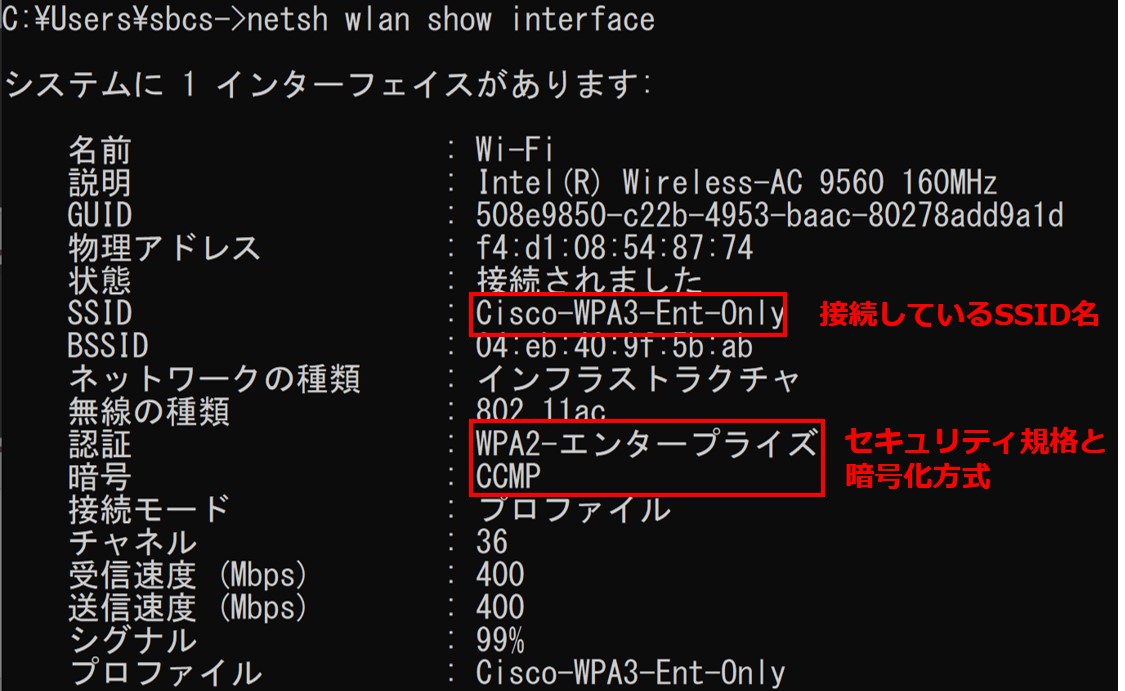Select SSID value 'Cisco-WPA3-Ent-Only'
Image resolution: width=1125 pixels, height=691 pixels.
pyautogui.click(x=629, y=314)
